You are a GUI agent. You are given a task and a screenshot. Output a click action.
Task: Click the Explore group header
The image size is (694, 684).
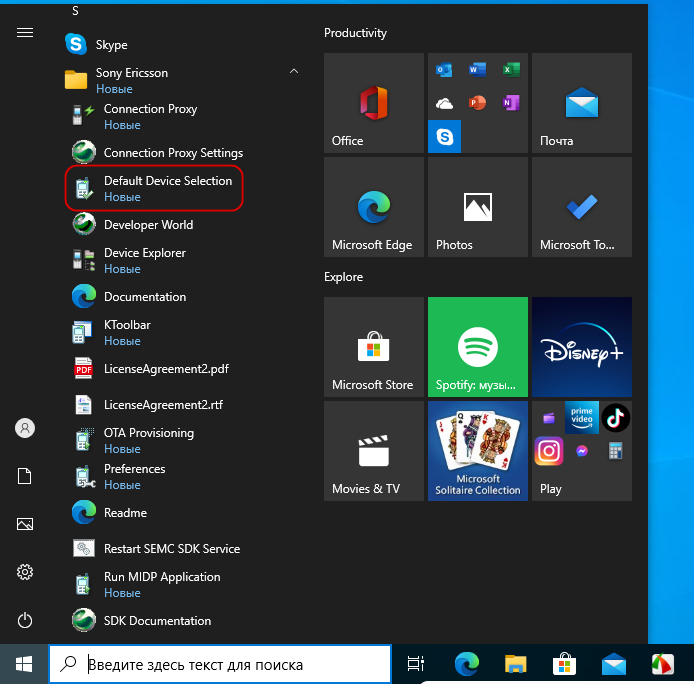coord(343,277)
